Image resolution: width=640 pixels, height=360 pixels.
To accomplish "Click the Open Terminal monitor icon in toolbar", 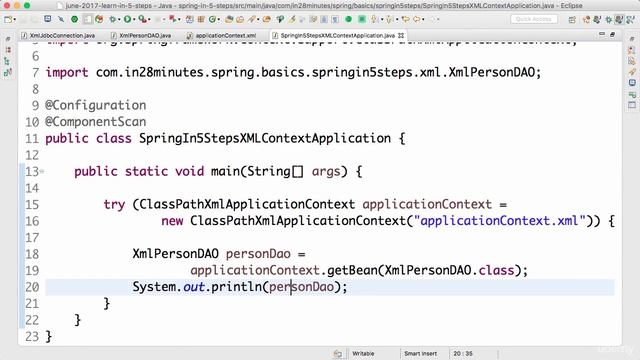I will pyautogui.click(x=48, y=19).
